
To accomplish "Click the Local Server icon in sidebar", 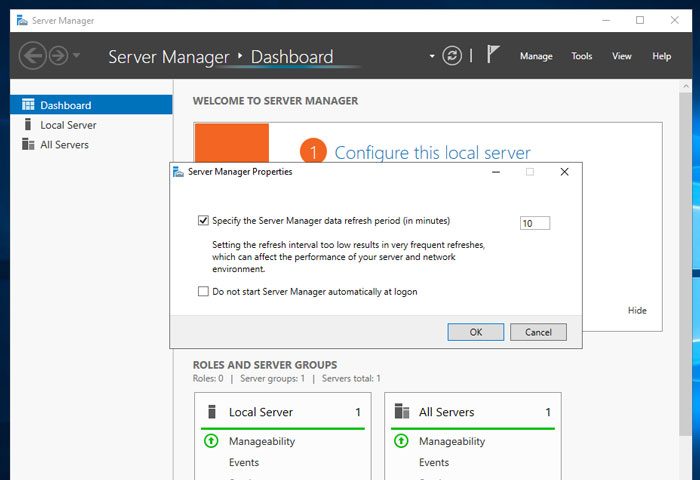I will (x=28, y=125).
